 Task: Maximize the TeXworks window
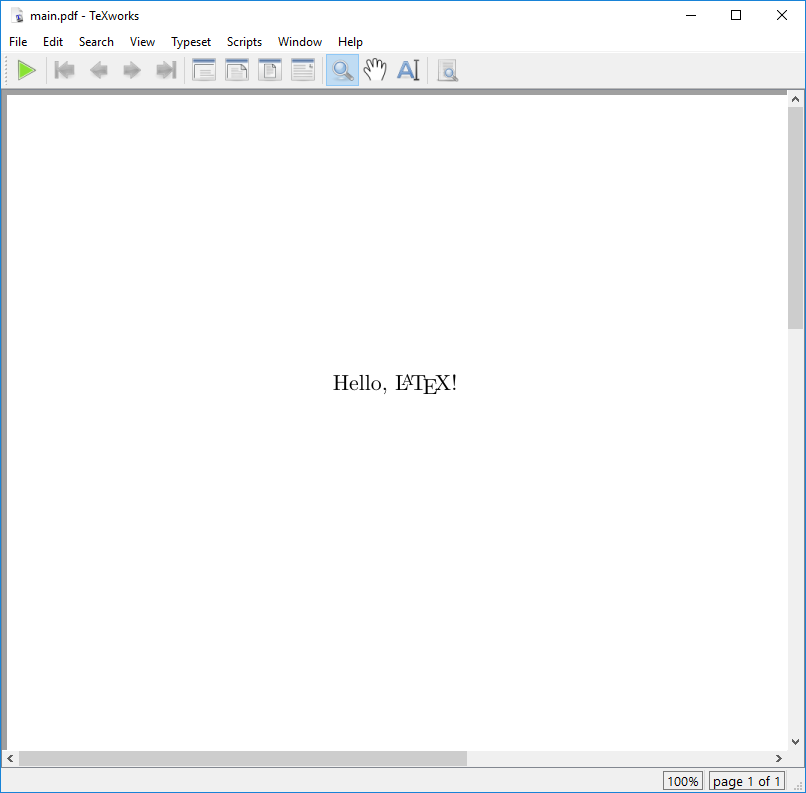pos(736,15)
